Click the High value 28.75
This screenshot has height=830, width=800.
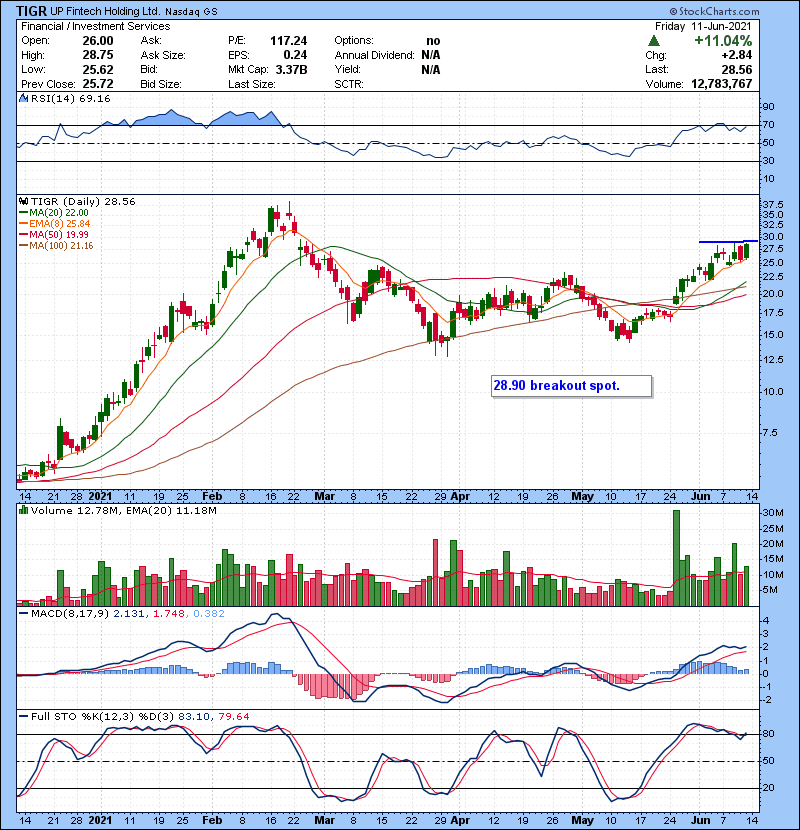coord(98,55)
